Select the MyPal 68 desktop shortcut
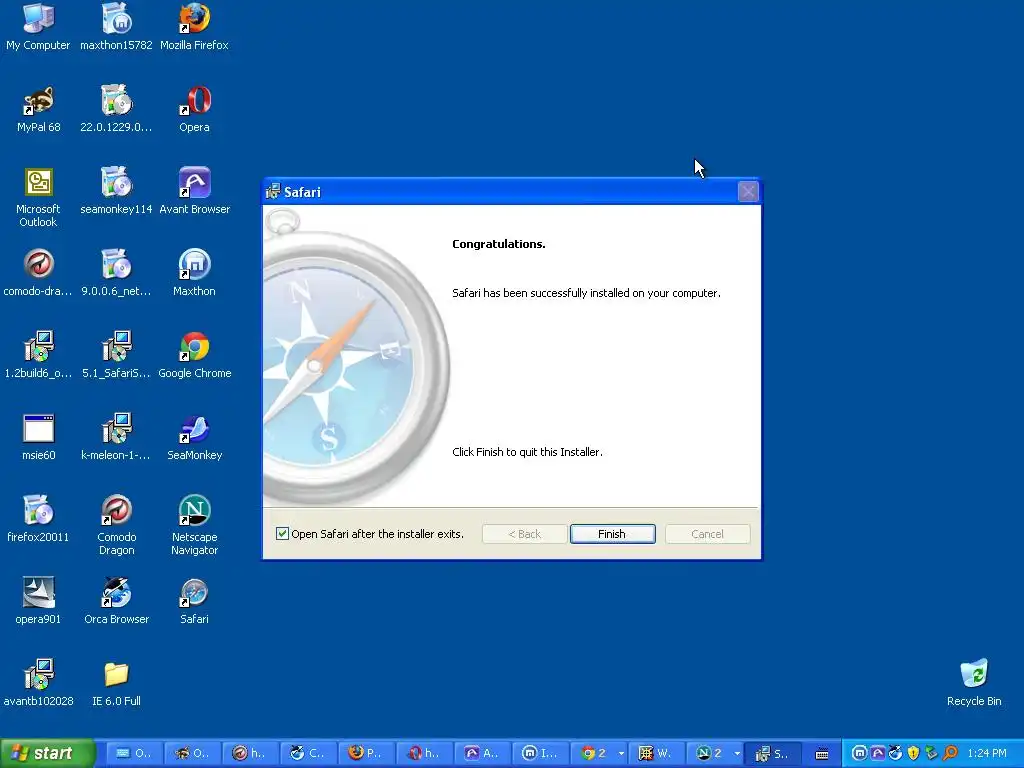This screenshot has height=768, width=1024. point(38,109)
